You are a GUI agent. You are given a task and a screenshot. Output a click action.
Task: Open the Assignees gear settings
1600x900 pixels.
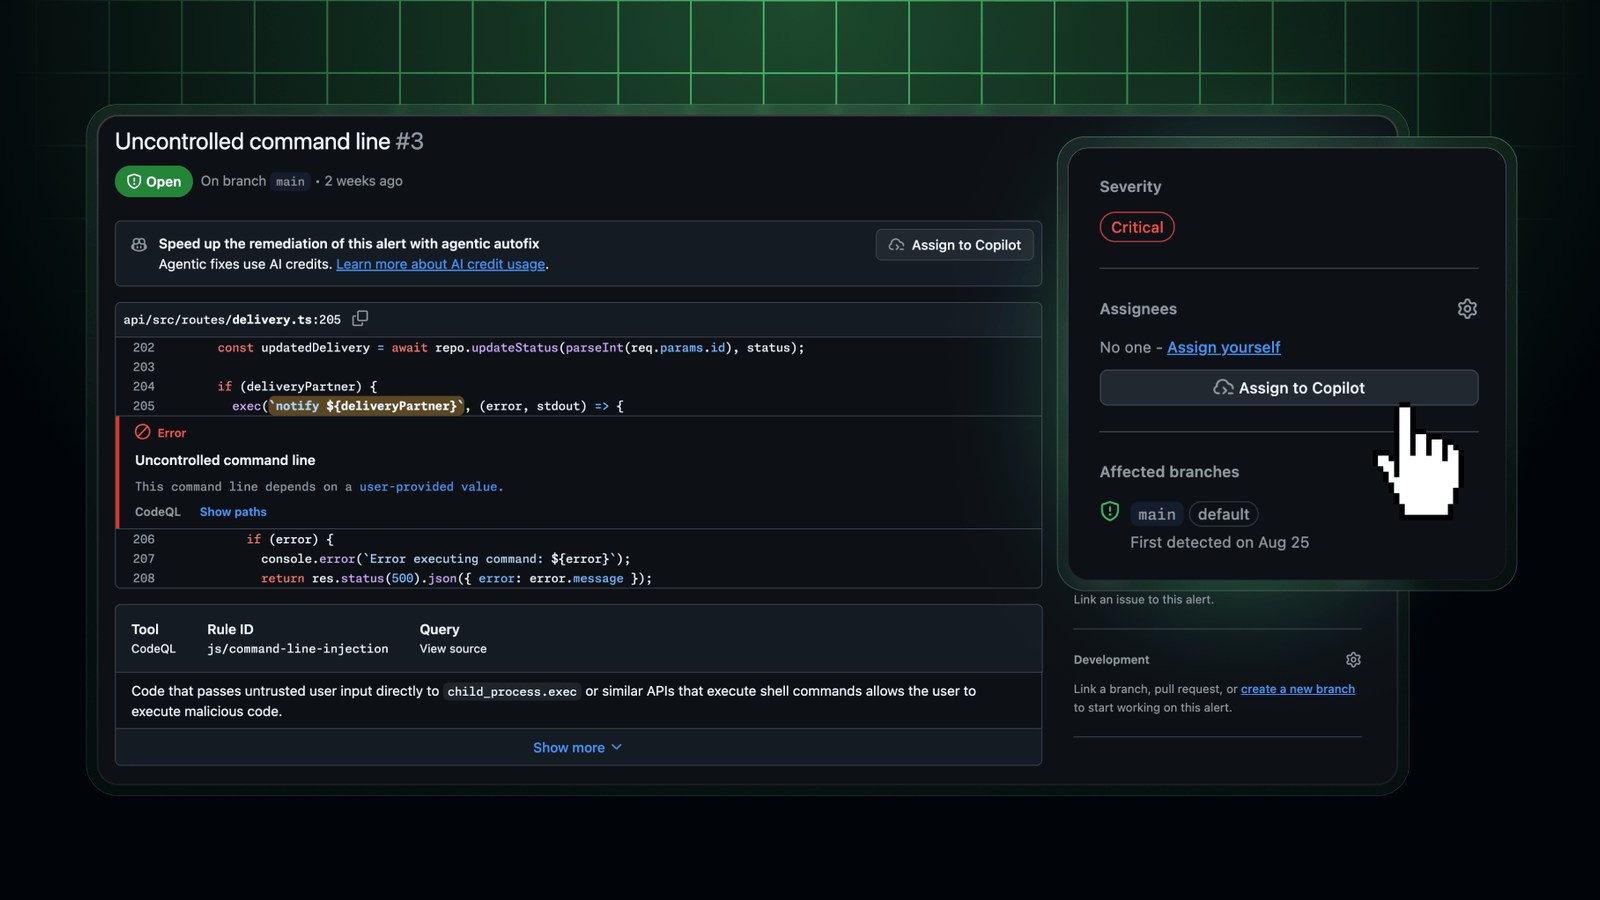pos(1467,309)
